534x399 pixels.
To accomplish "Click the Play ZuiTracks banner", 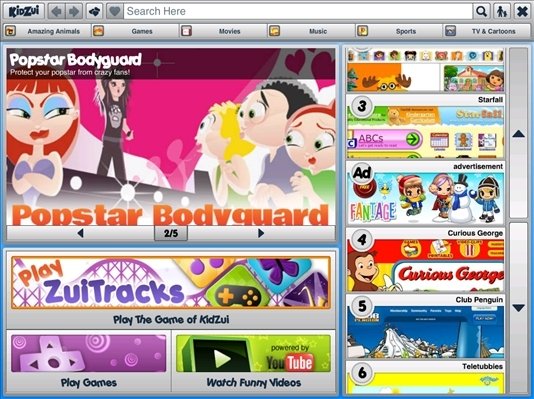I will pyautogui.click(x=171, y=283).
